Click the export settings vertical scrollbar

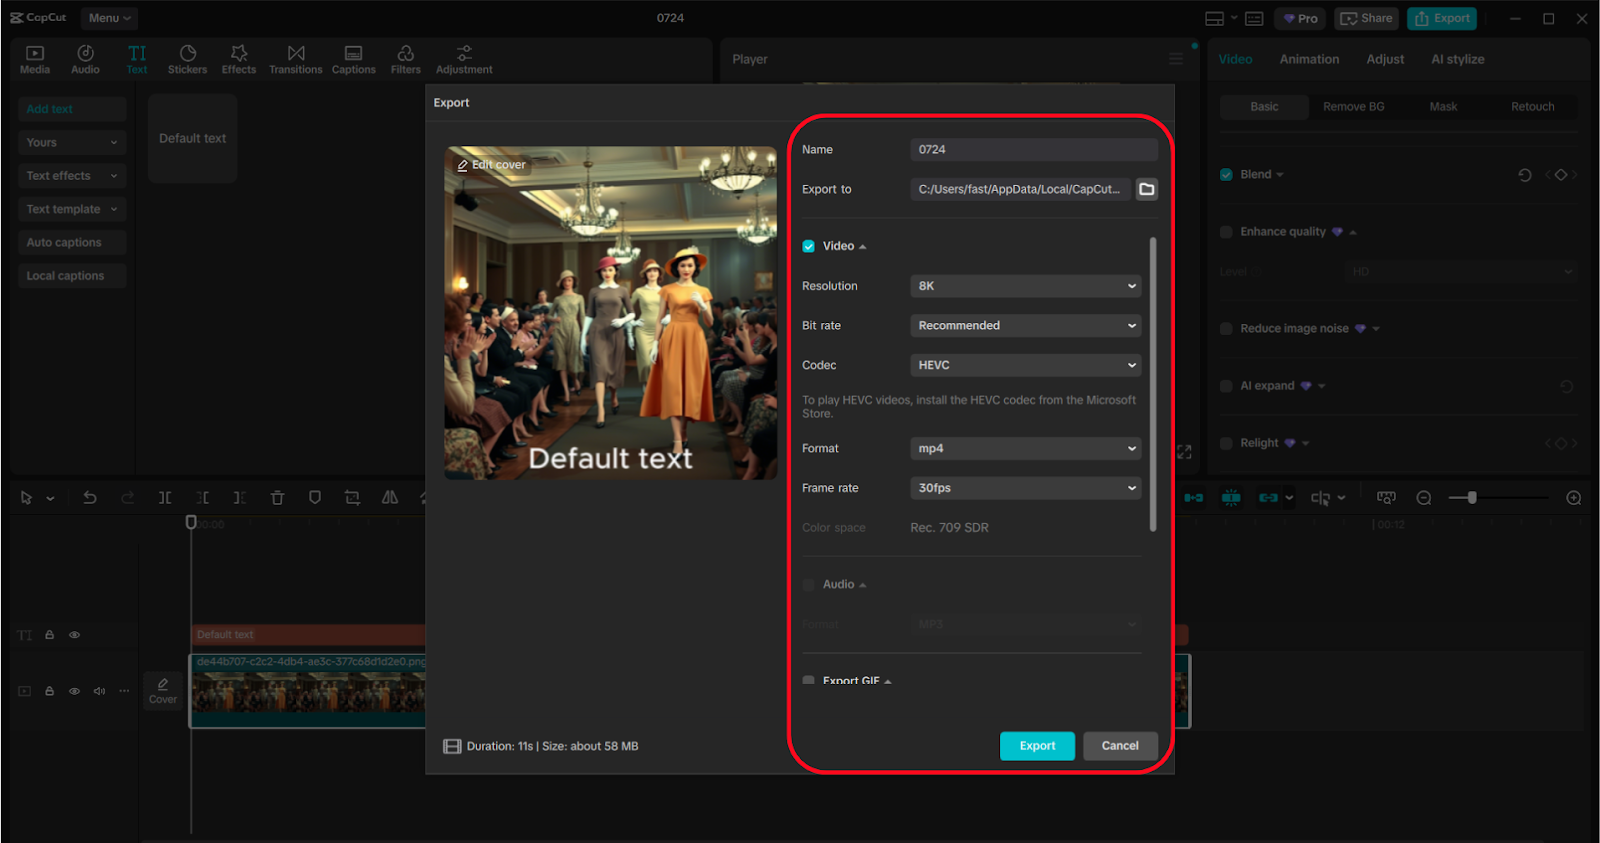click(1153, 384)
